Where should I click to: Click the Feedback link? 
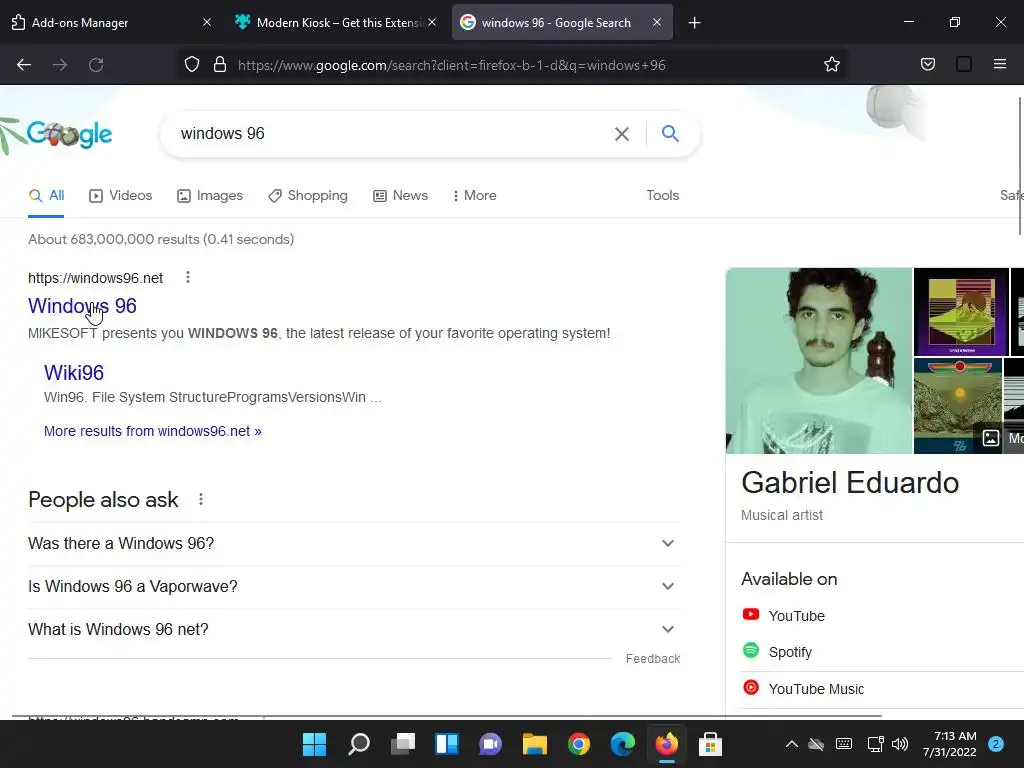click(x=653, y=659)
